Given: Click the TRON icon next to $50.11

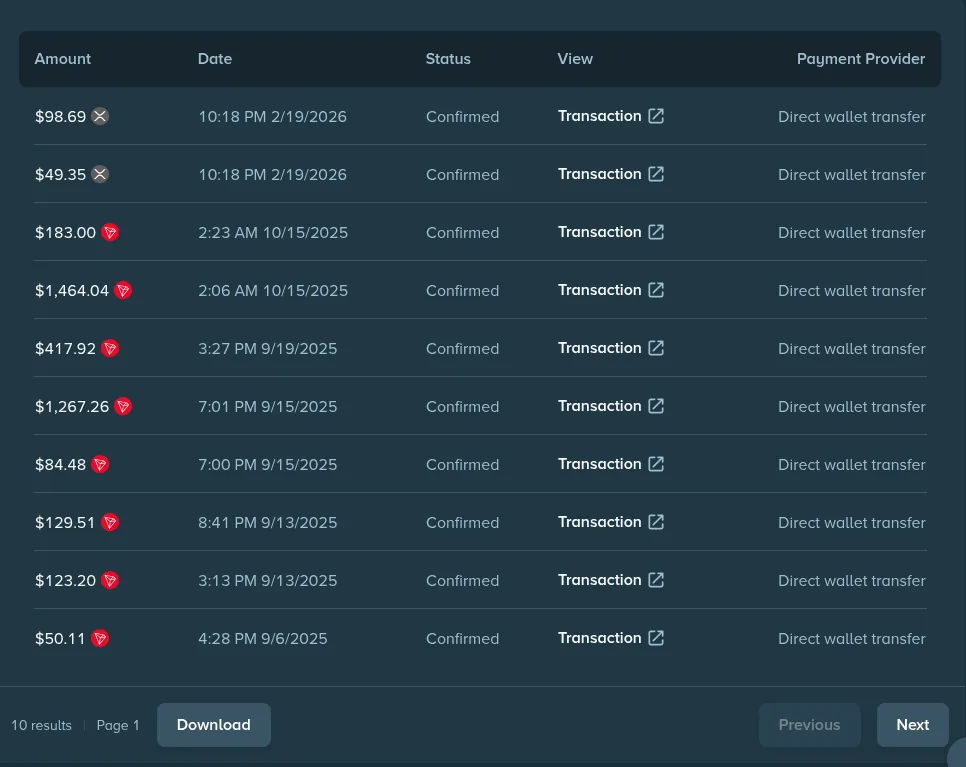Looking at the screenshot, I should point(100,638).
